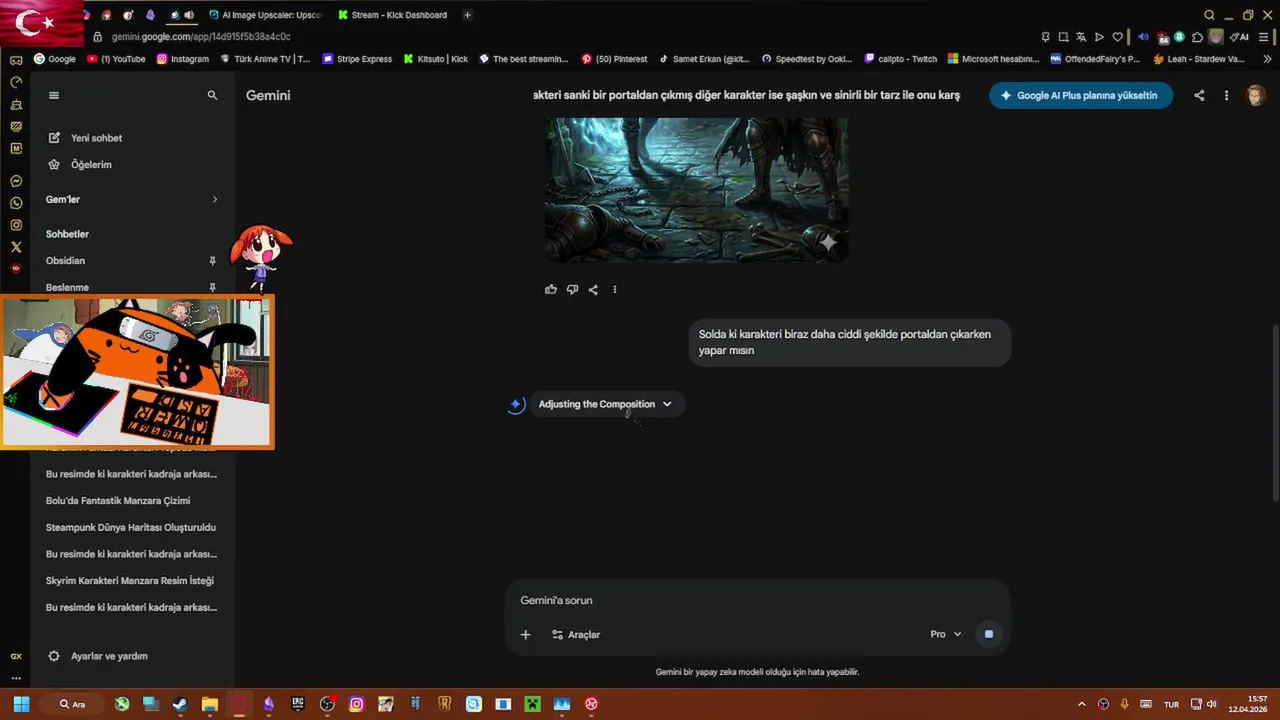Translate page with the translate icon
The width and height of the screenshot is (1280, 720).
tap(1081, 37)
